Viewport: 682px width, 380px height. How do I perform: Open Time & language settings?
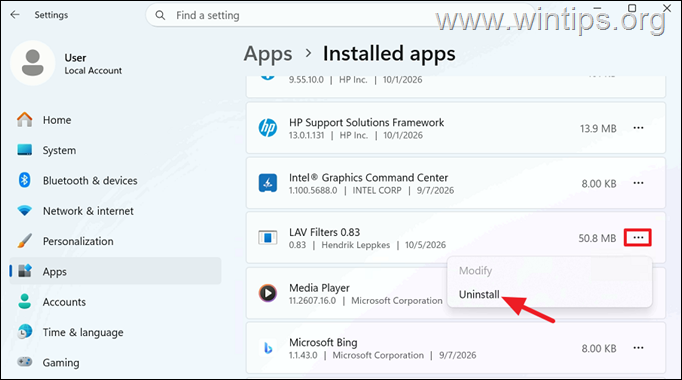115,332
